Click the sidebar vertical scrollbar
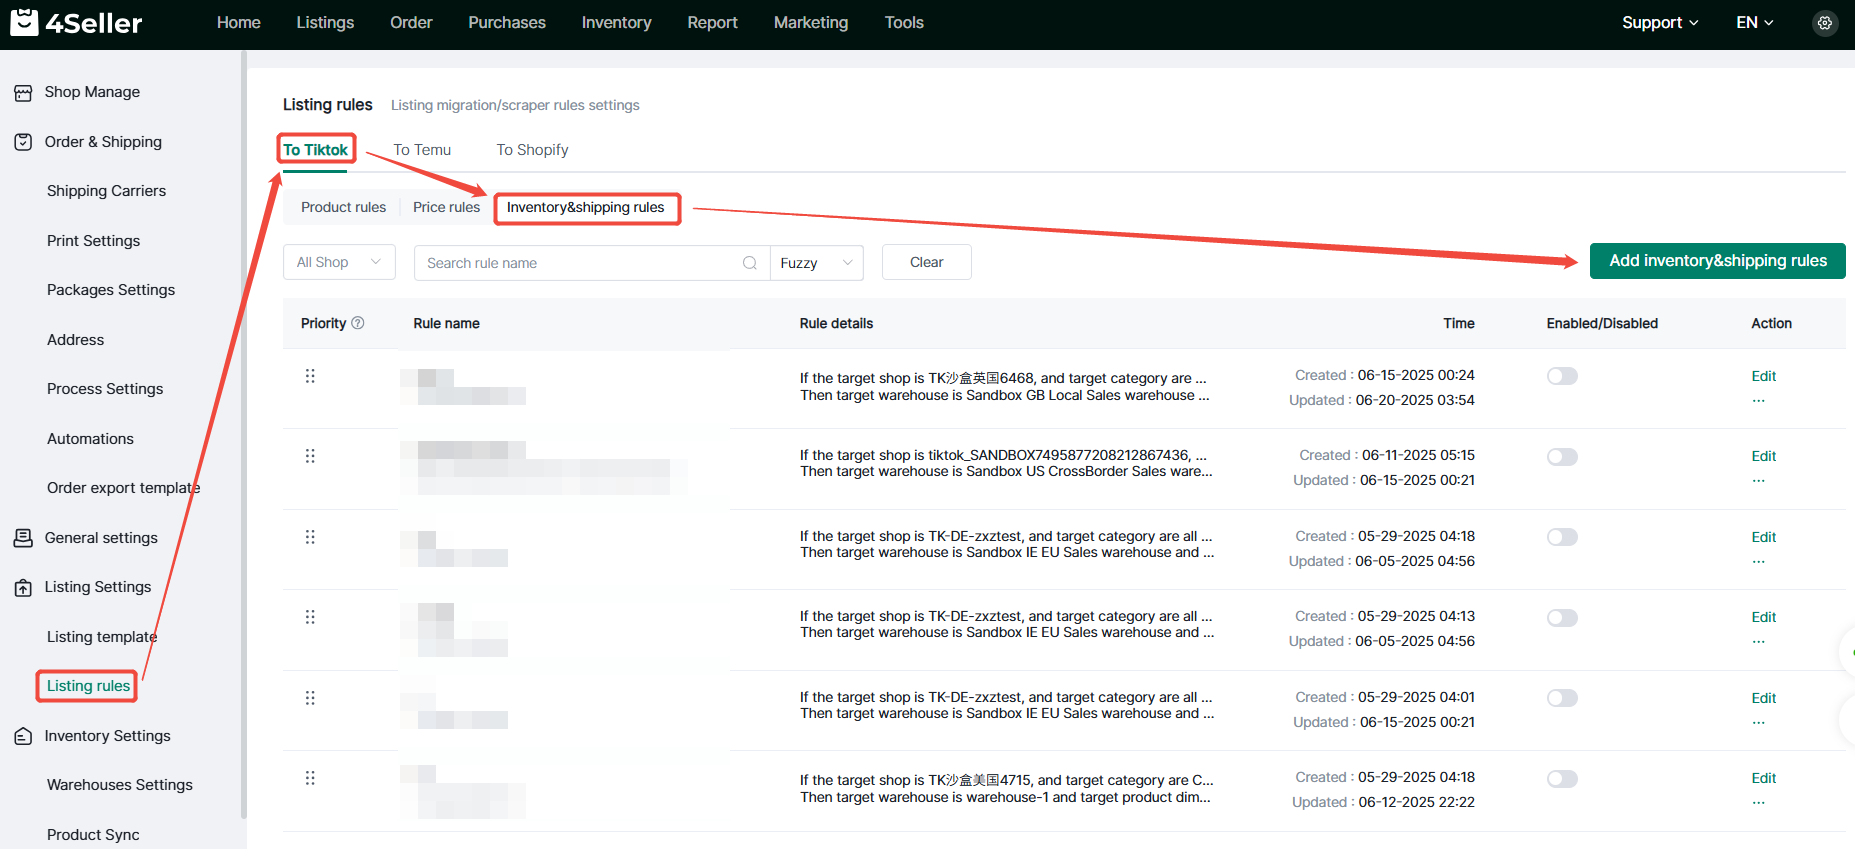The height and width of the screenshot is (849, 1855). point(243,435)
